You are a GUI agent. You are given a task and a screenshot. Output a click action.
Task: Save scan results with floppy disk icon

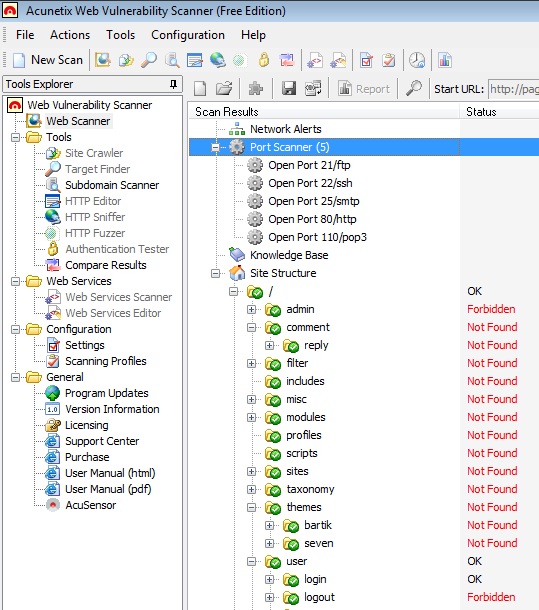coord(289,89)
